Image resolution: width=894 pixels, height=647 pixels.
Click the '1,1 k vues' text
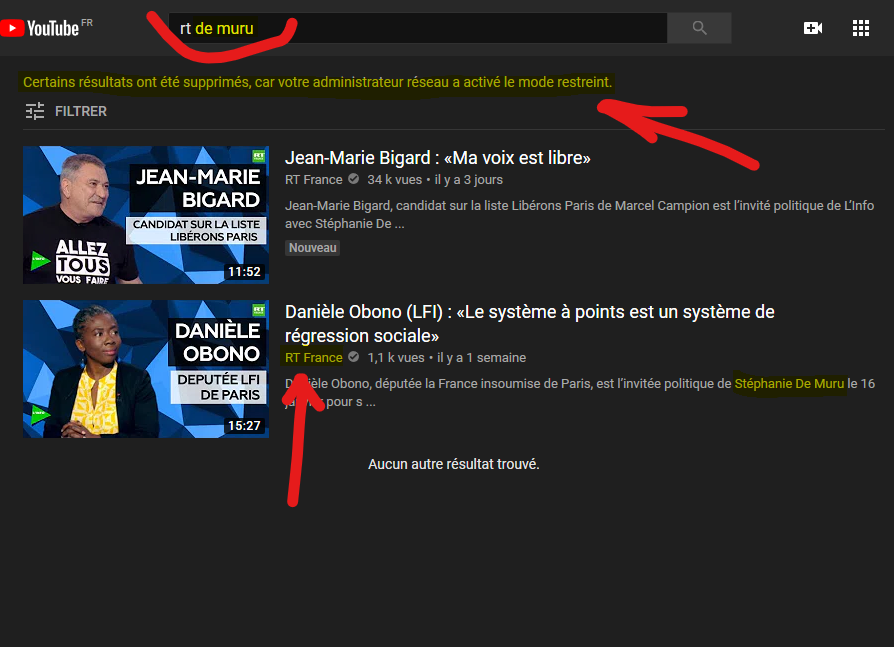[396, 357]
